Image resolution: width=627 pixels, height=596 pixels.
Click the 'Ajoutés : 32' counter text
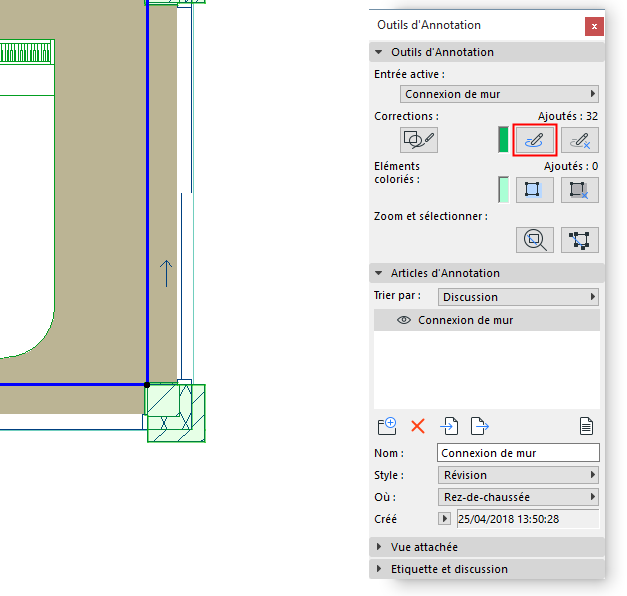point(568,116)
